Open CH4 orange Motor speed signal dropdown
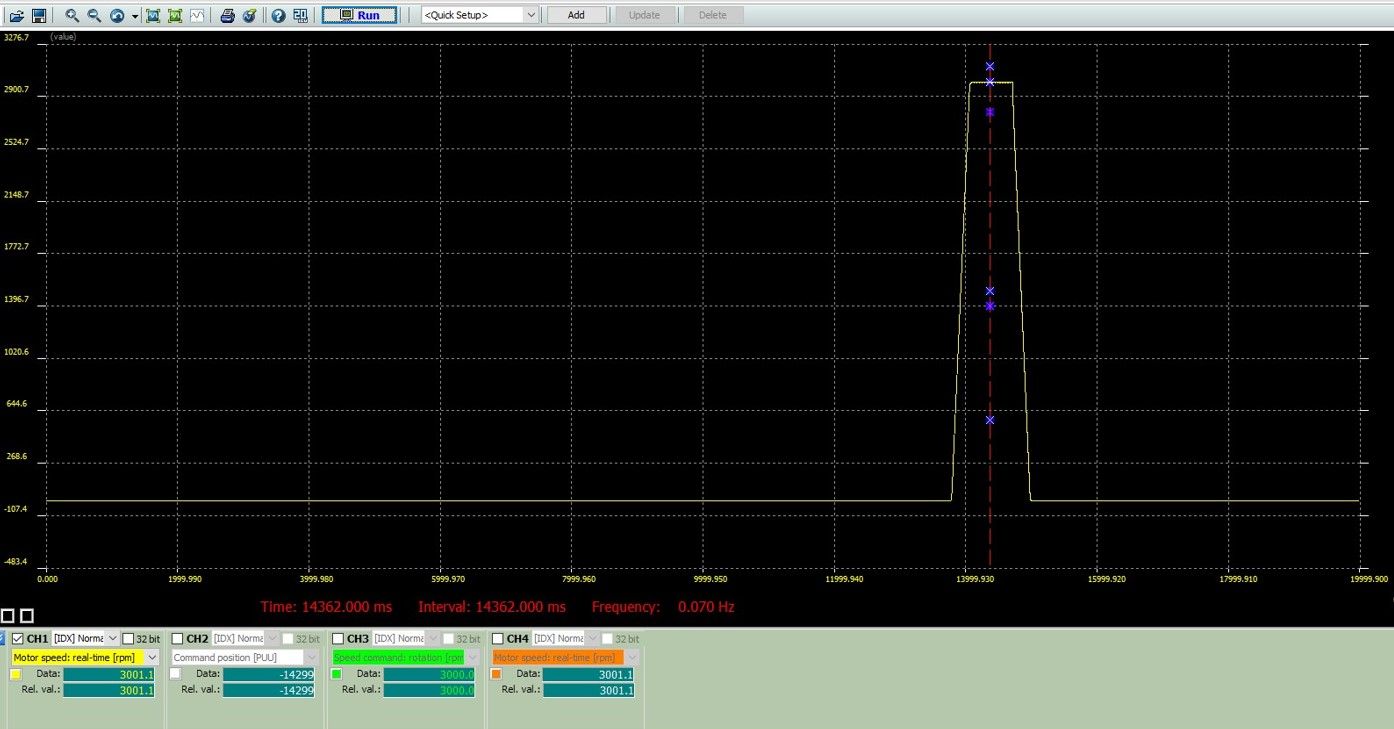The height and width of the screenshot is (729, 1394). pyautogui.click(x=565, y=657)
